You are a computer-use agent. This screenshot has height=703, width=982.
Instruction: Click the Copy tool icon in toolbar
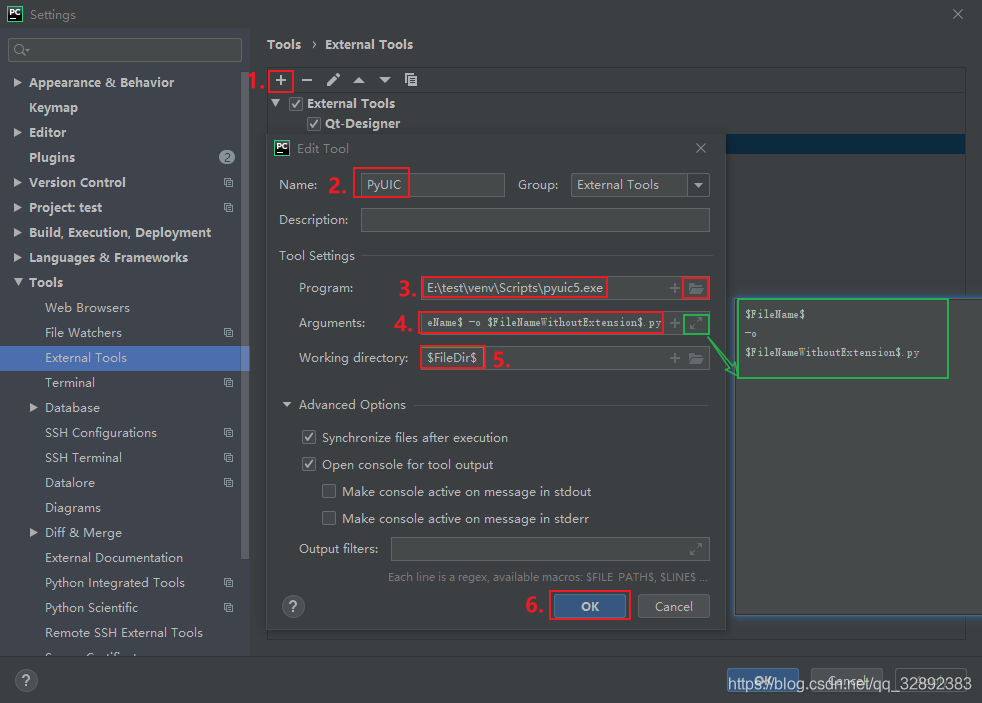[x=411, y=80]
